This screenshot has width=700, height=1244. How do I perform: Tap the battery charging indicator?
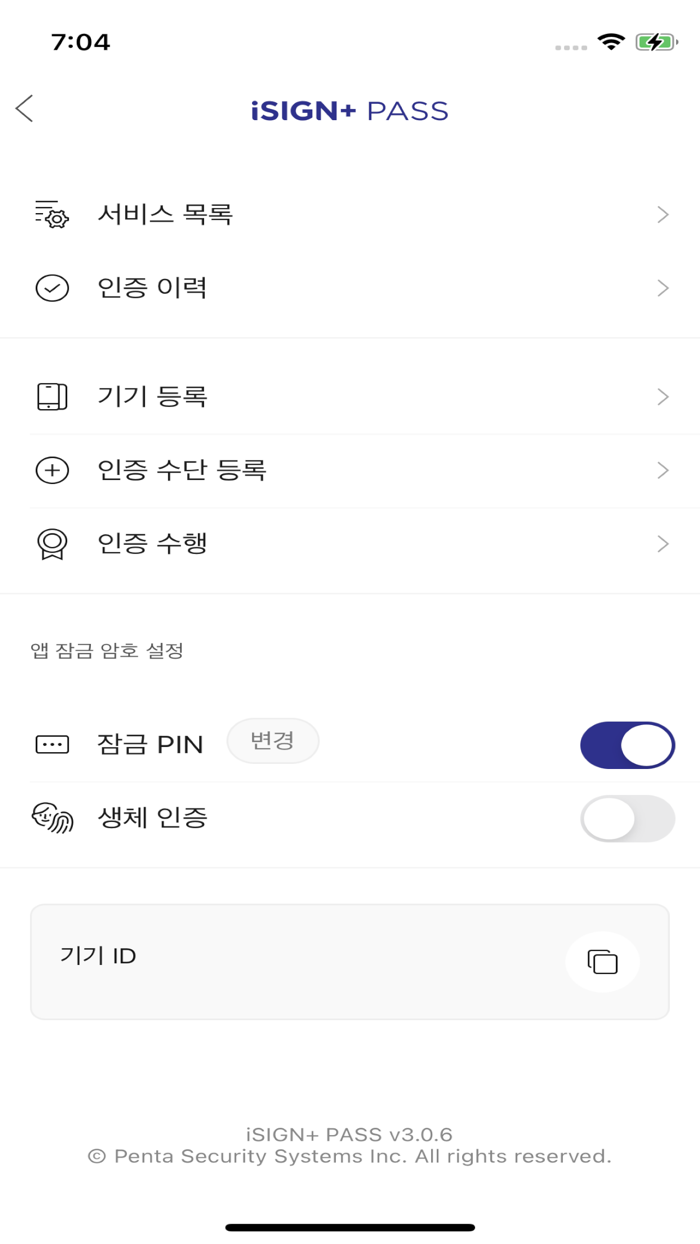[x=656, y=43]
